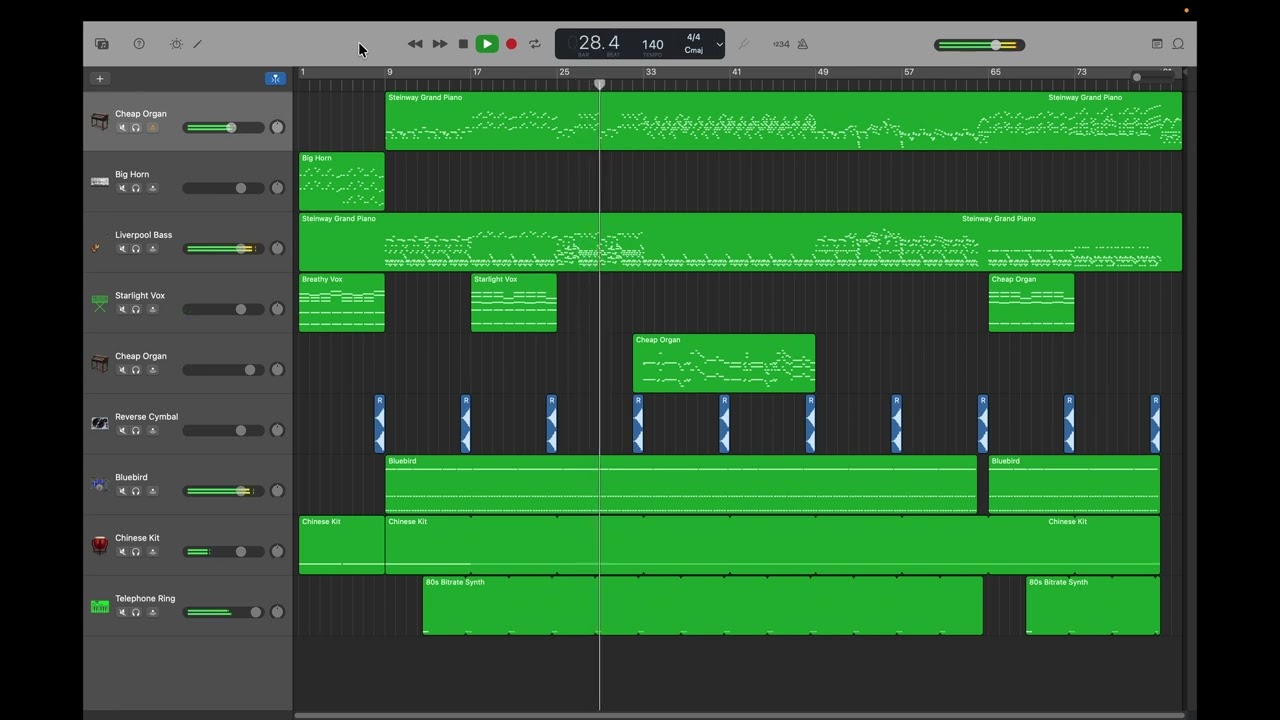Click the 140 tempo value
Image resolution: width=1280 pixels, height=720 pixels.
tap(653, 44)
